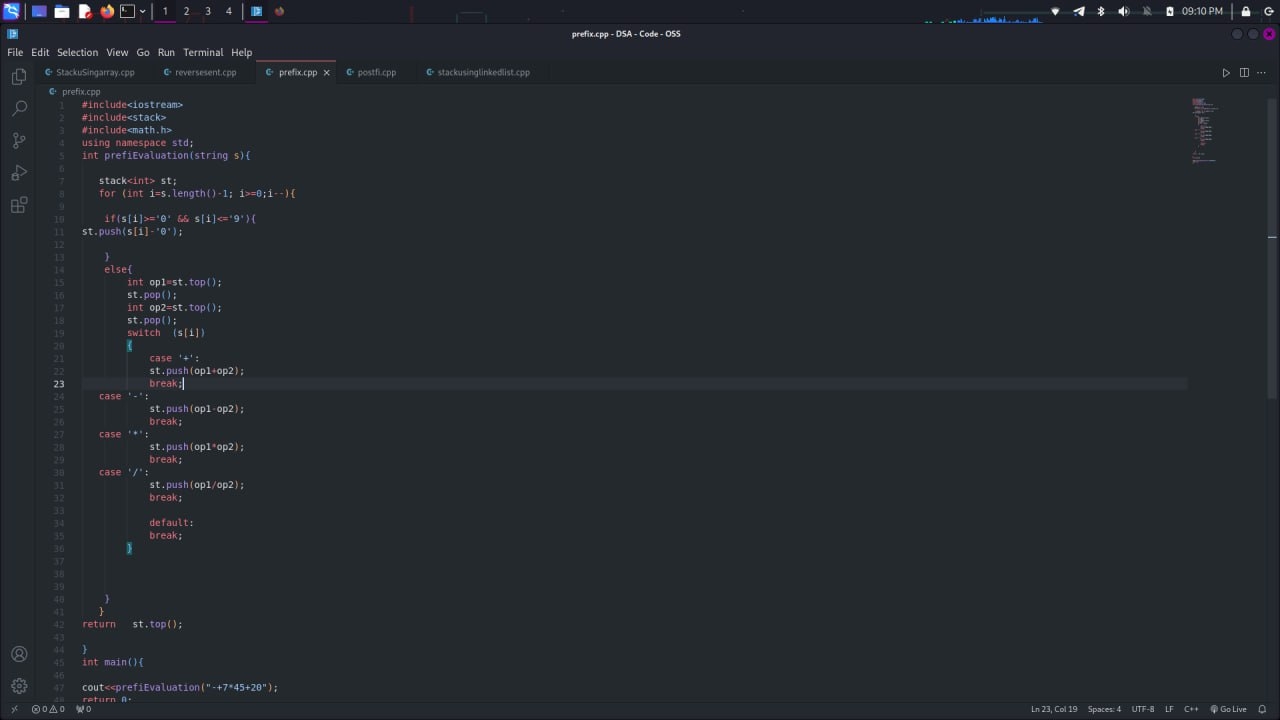
Task: Expand the terminal dropdown arrow in taskbar
Action: (143, 11)
